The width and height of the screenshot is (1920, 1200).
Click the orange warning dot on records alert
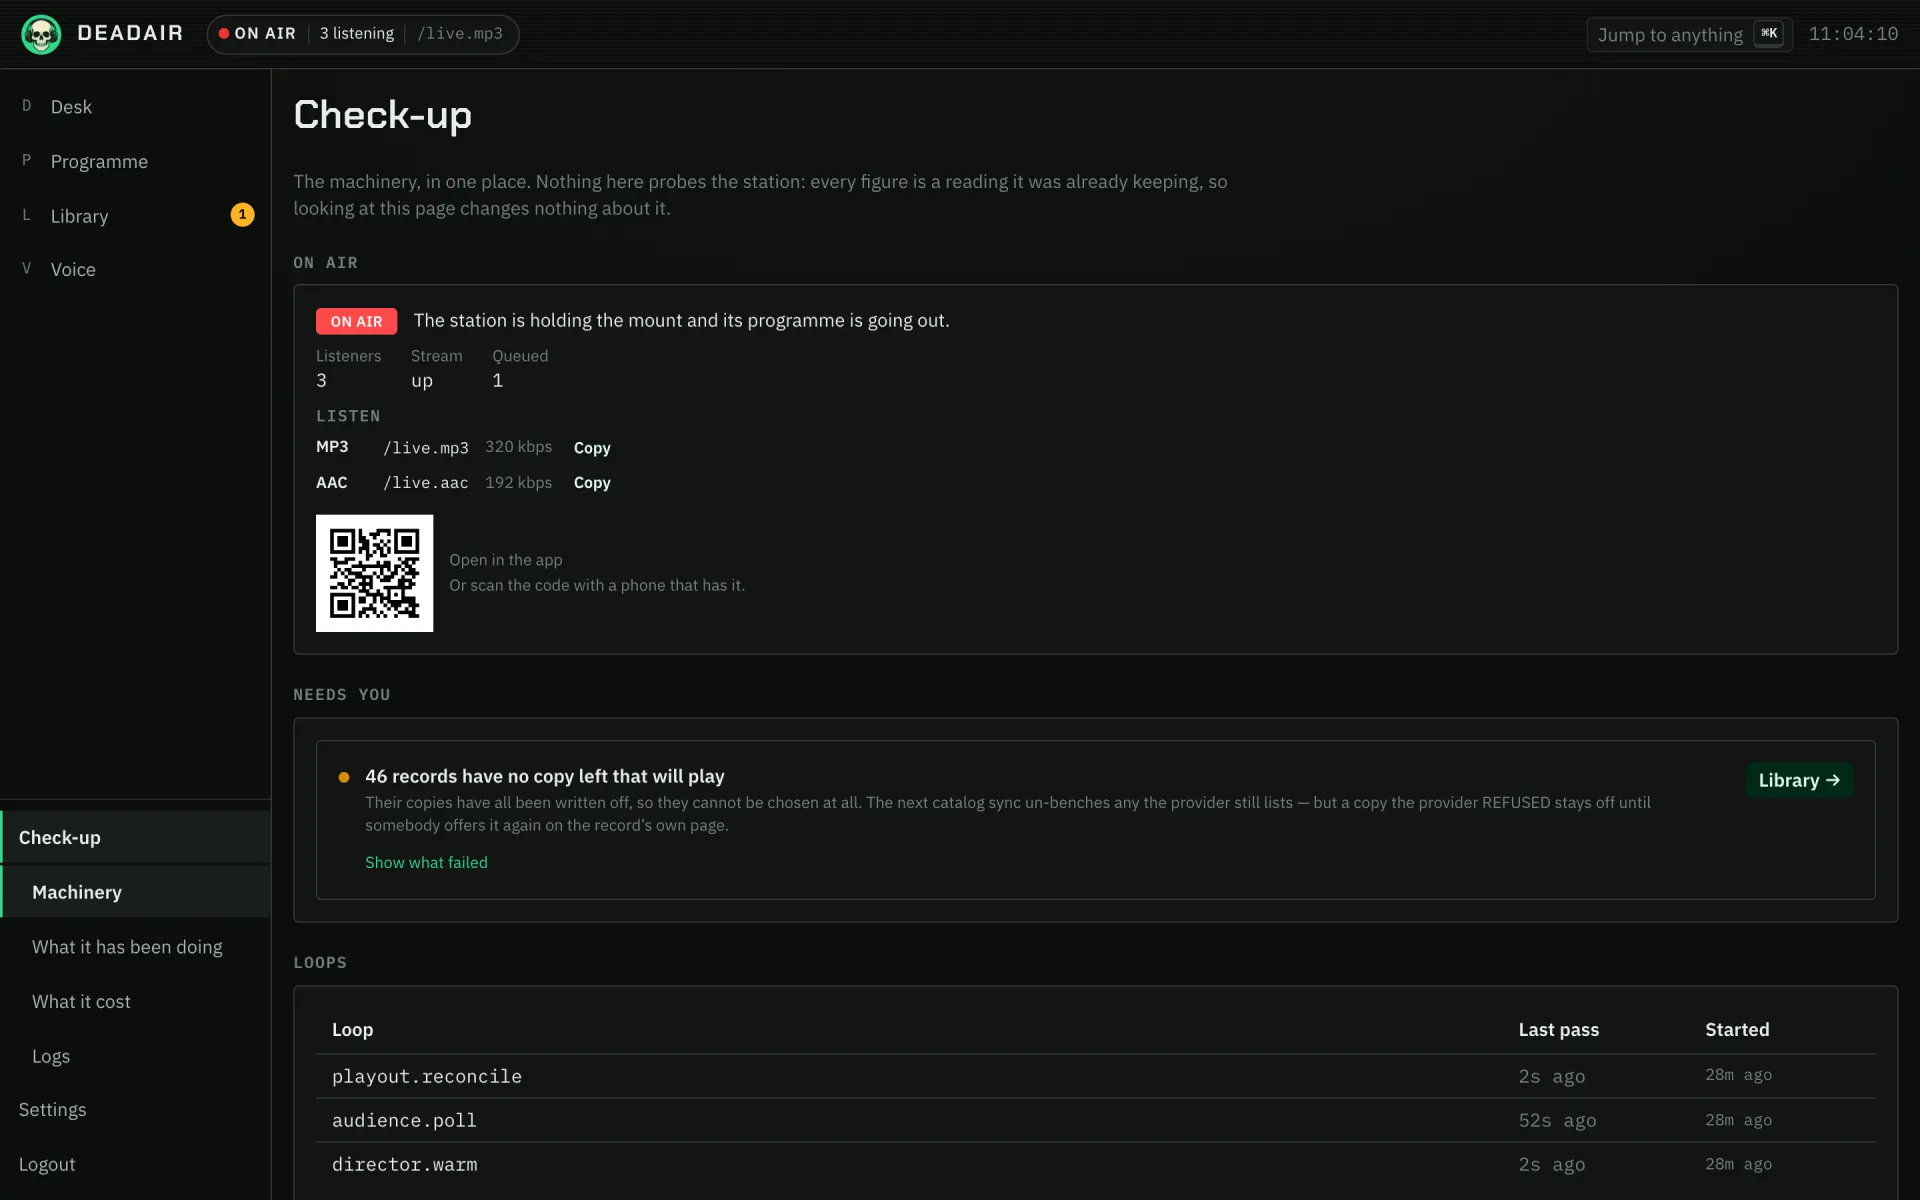(344, 777)
